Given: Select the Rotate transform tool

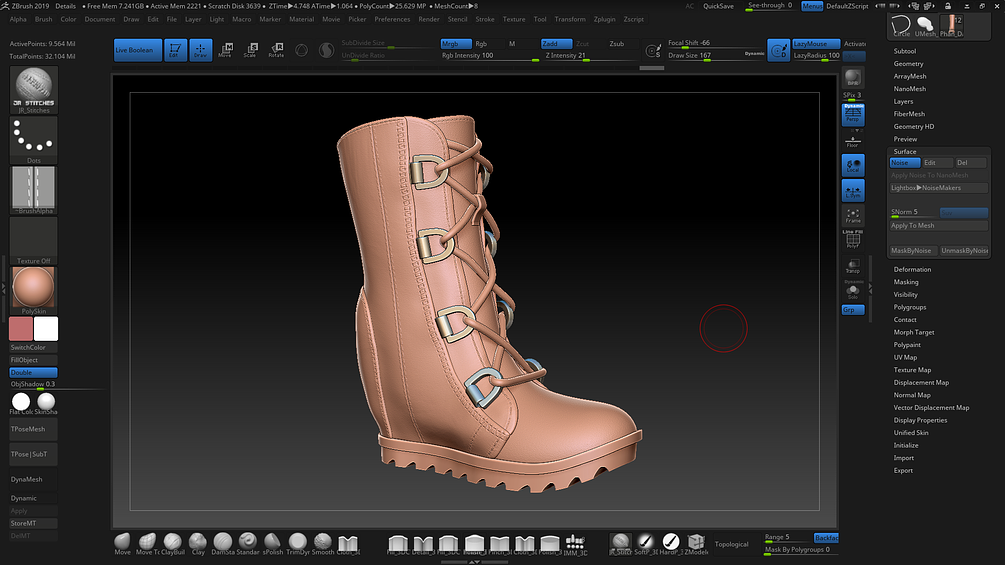Looking at the screenshot, I should click(275, 50).
